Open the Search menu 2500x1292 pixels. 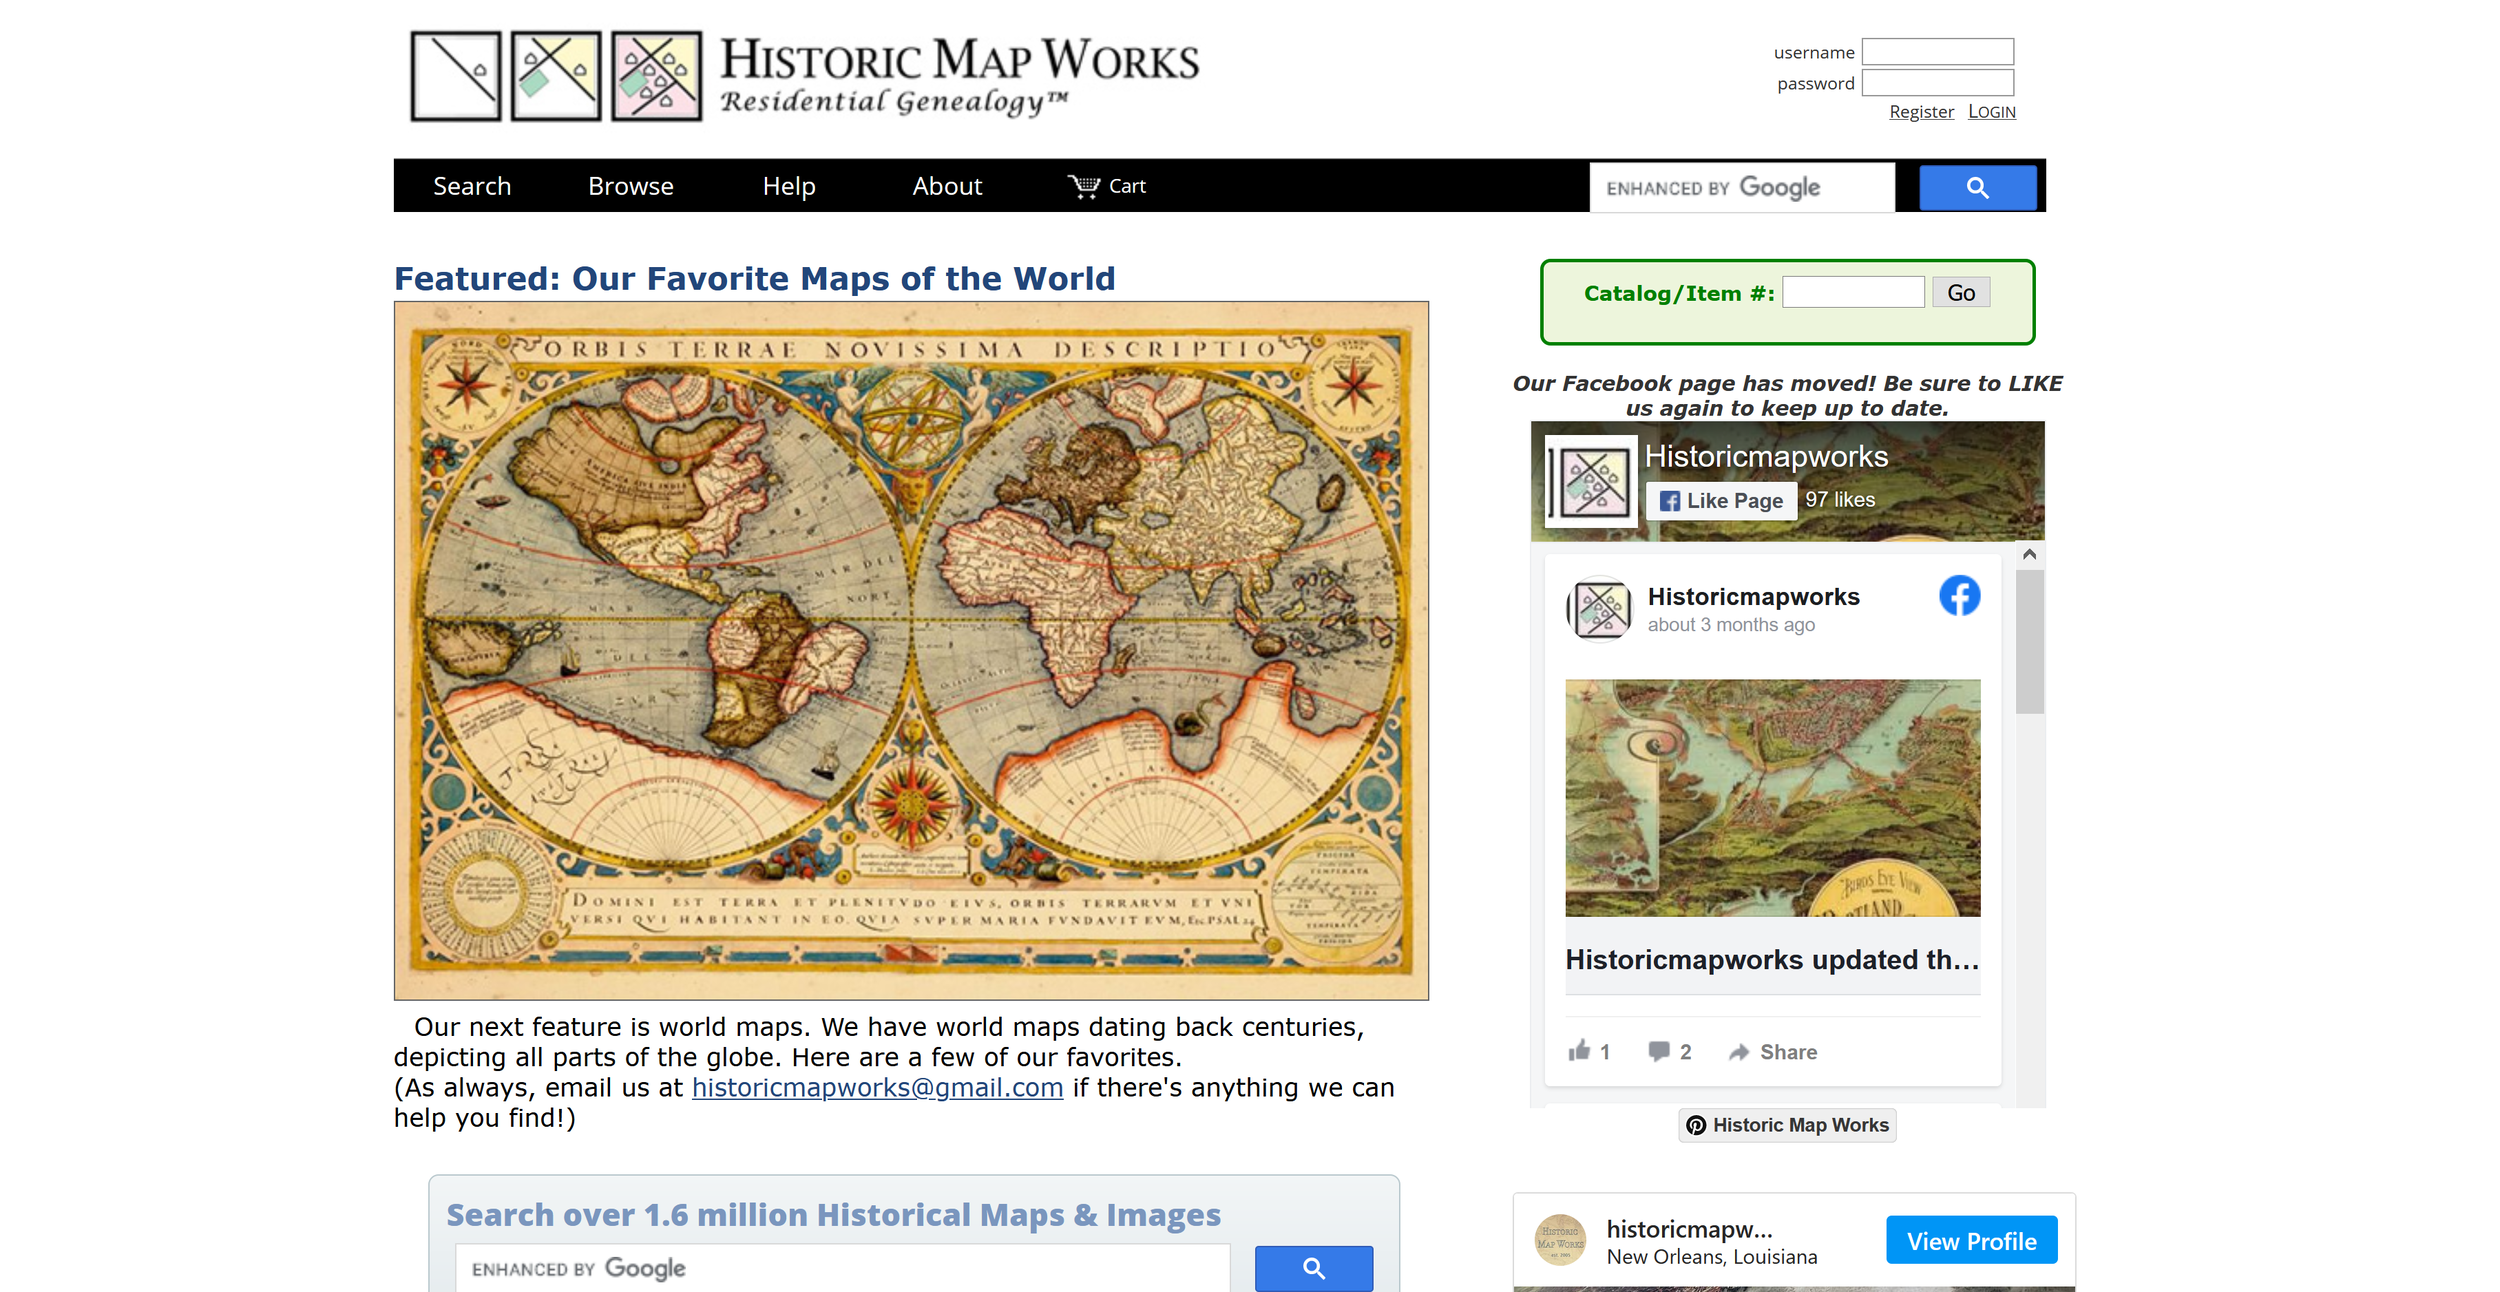click(472, 186)
